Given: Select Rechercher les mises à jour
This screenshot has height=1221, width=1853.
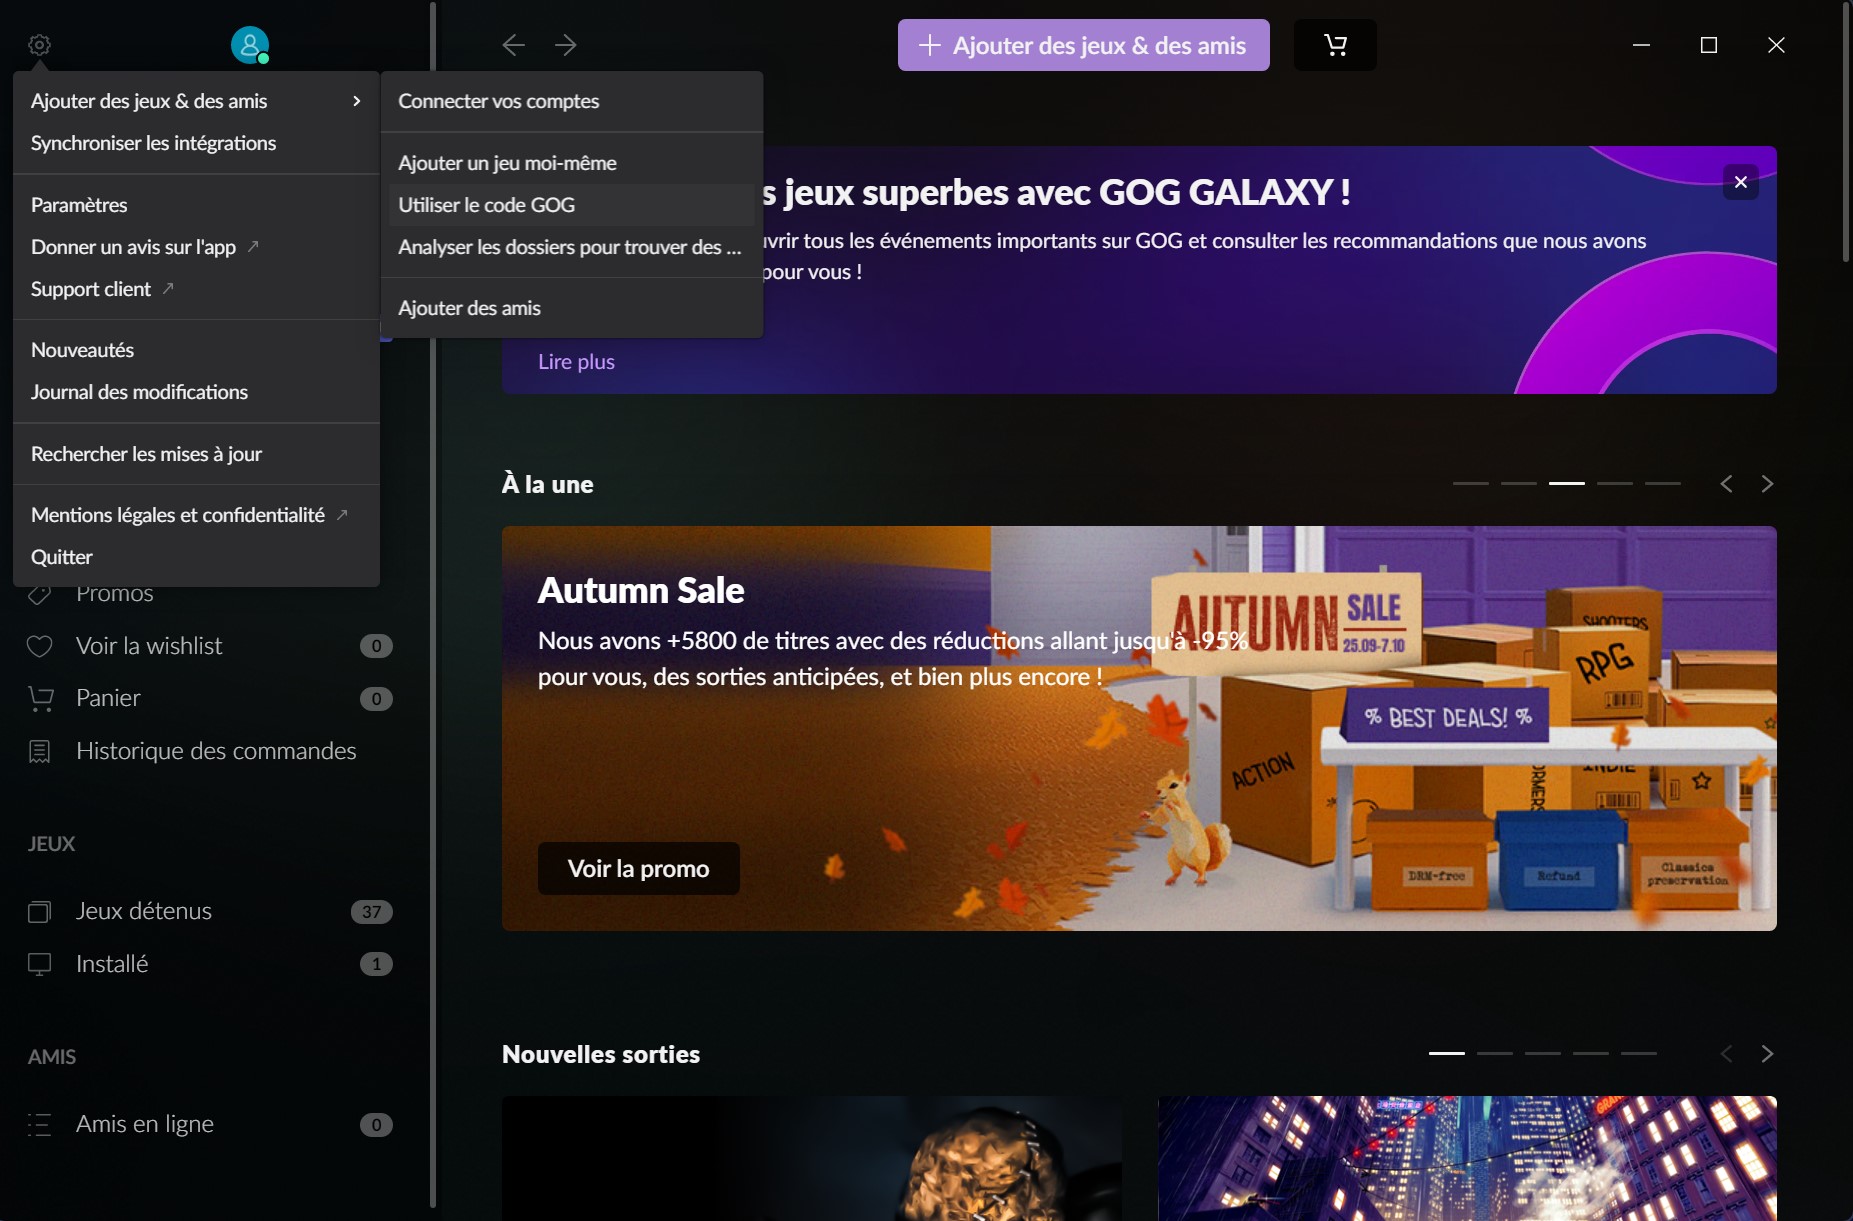Looking at the screenshot, I should 146,454.
